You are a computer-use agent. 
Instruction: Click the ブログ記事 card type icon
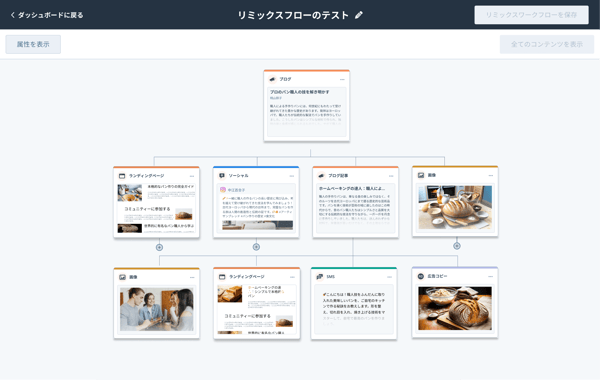[321, 176]
